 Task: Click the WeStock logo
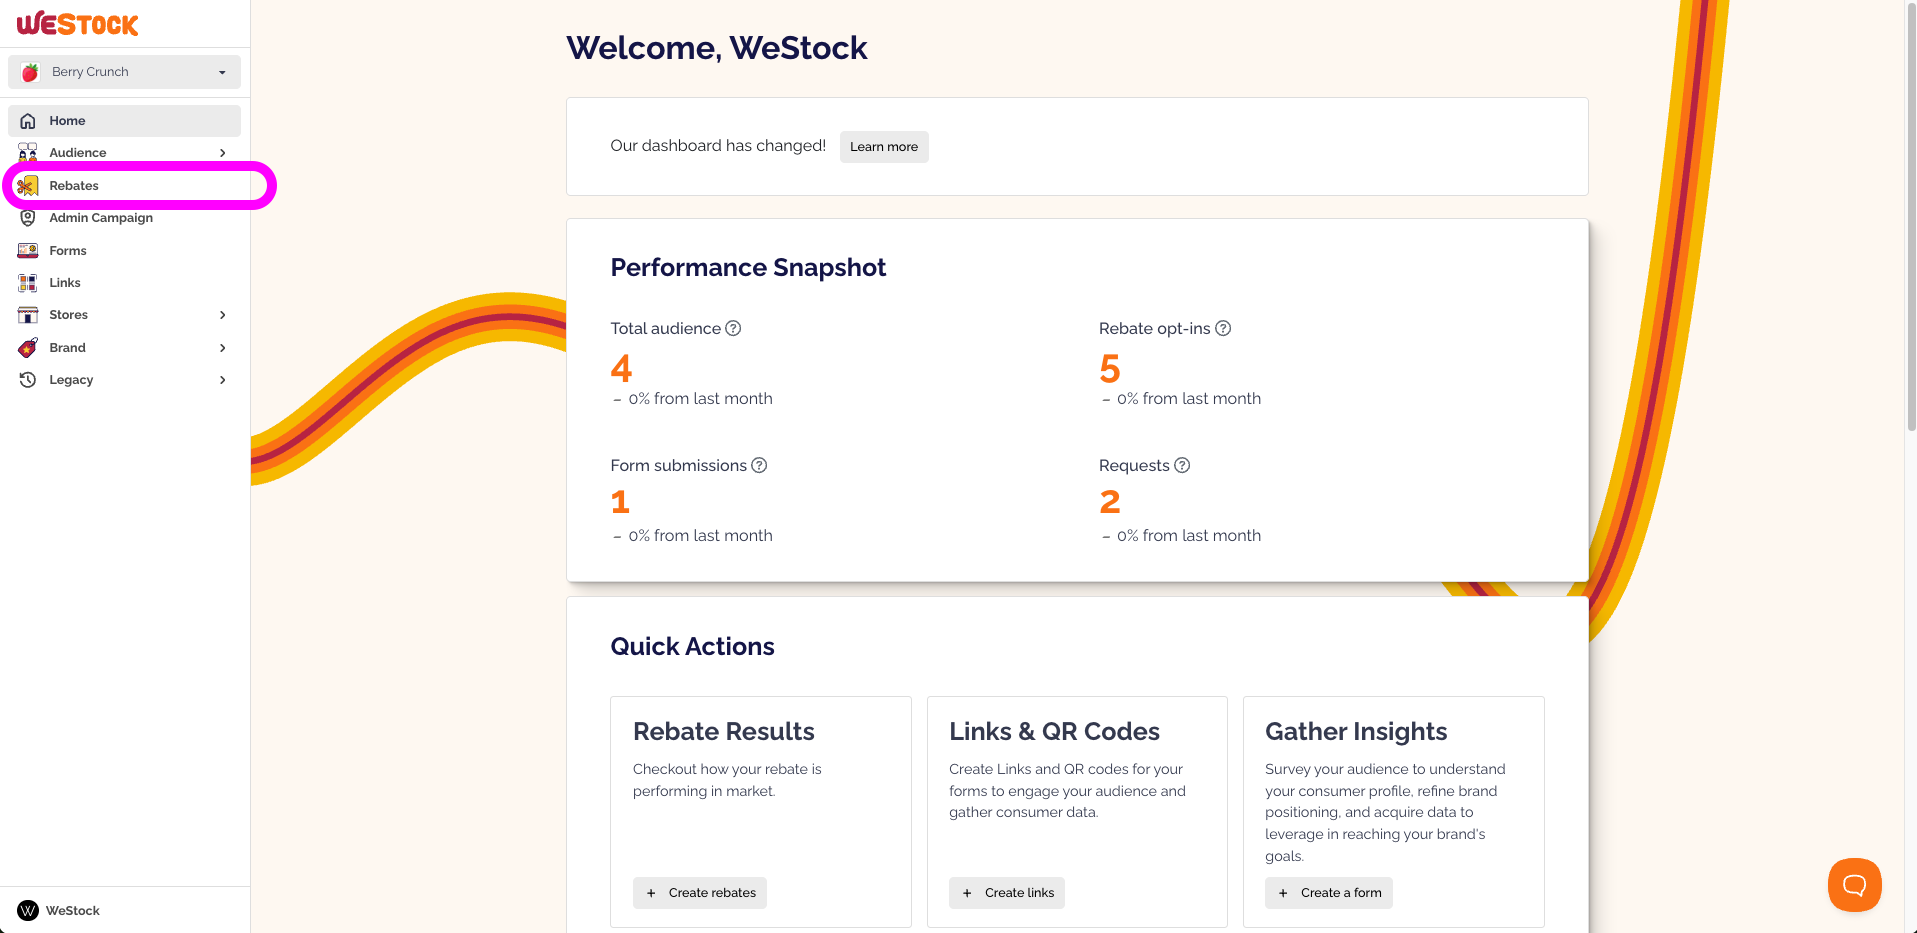point(77,24)
